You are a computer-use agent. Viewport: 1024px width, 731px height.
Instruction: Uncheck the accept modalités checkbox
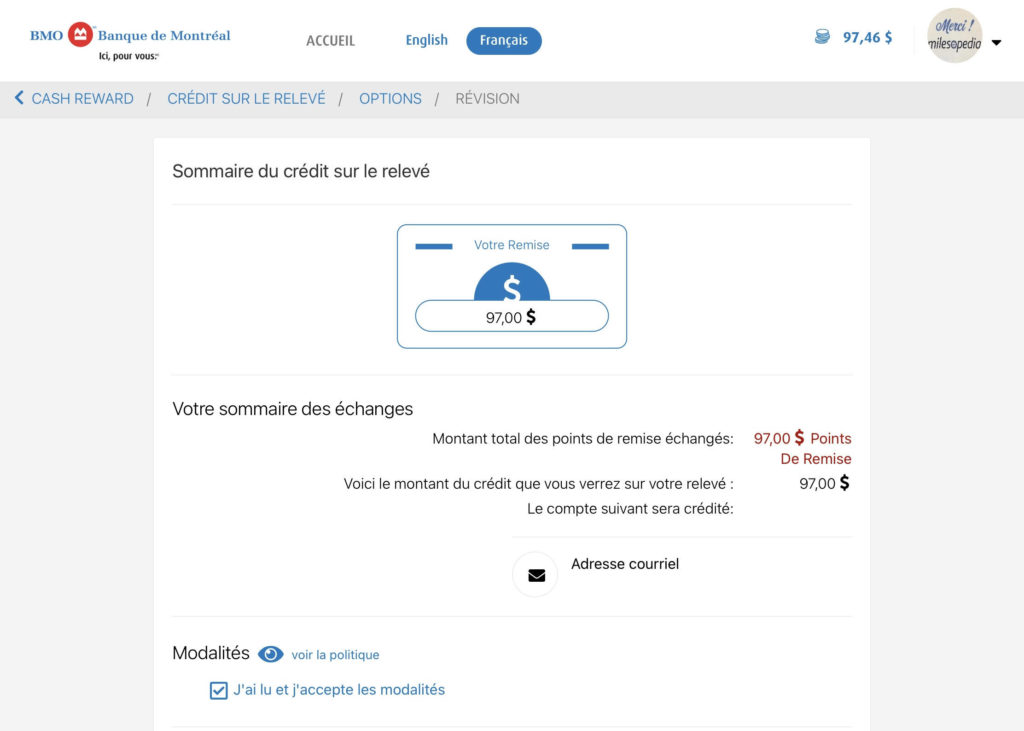(x=218, y=690)
